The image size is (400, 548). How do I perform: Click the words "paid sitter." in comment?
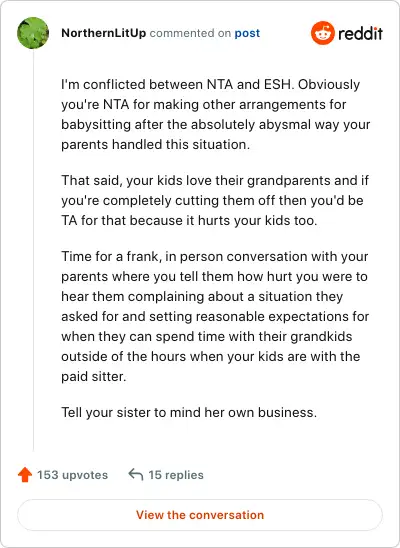94,376
